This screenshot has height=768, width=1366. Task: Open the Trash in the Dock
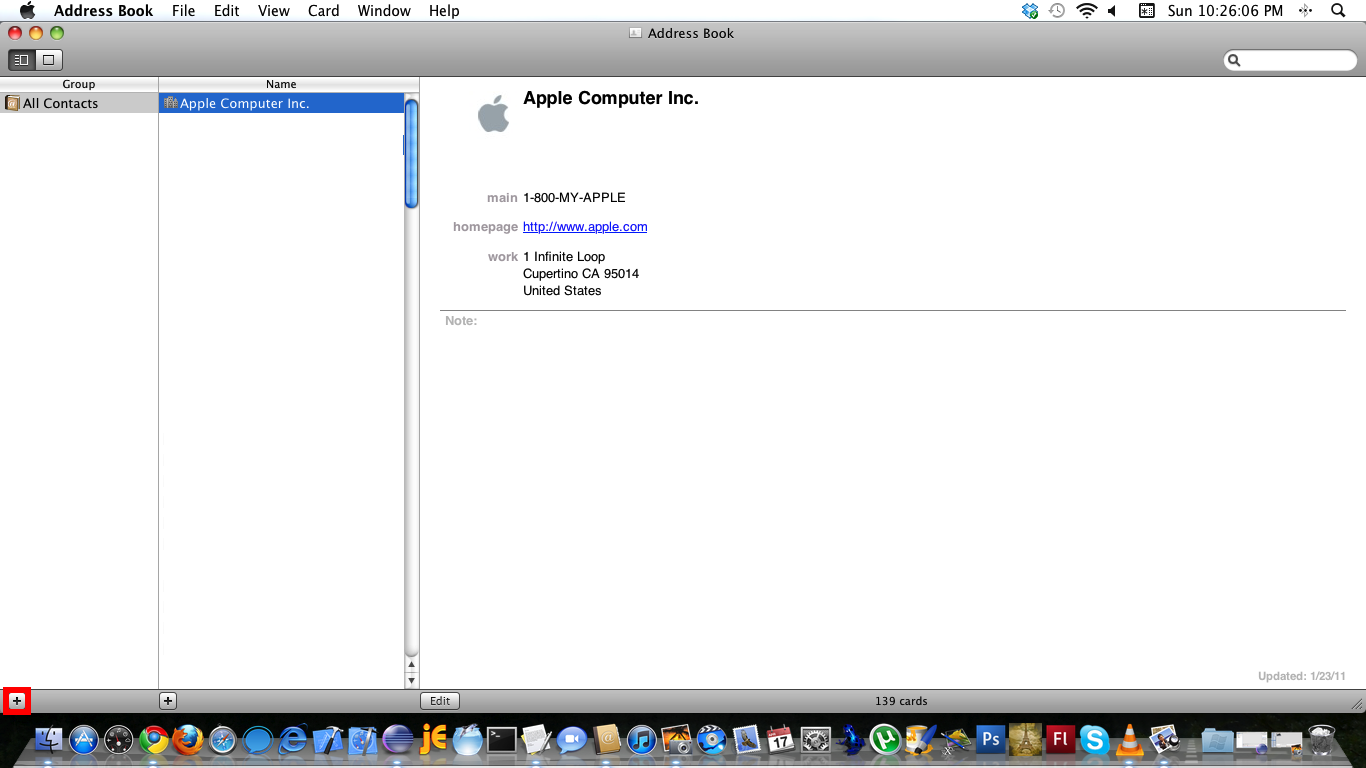[x=1321, y=740]
